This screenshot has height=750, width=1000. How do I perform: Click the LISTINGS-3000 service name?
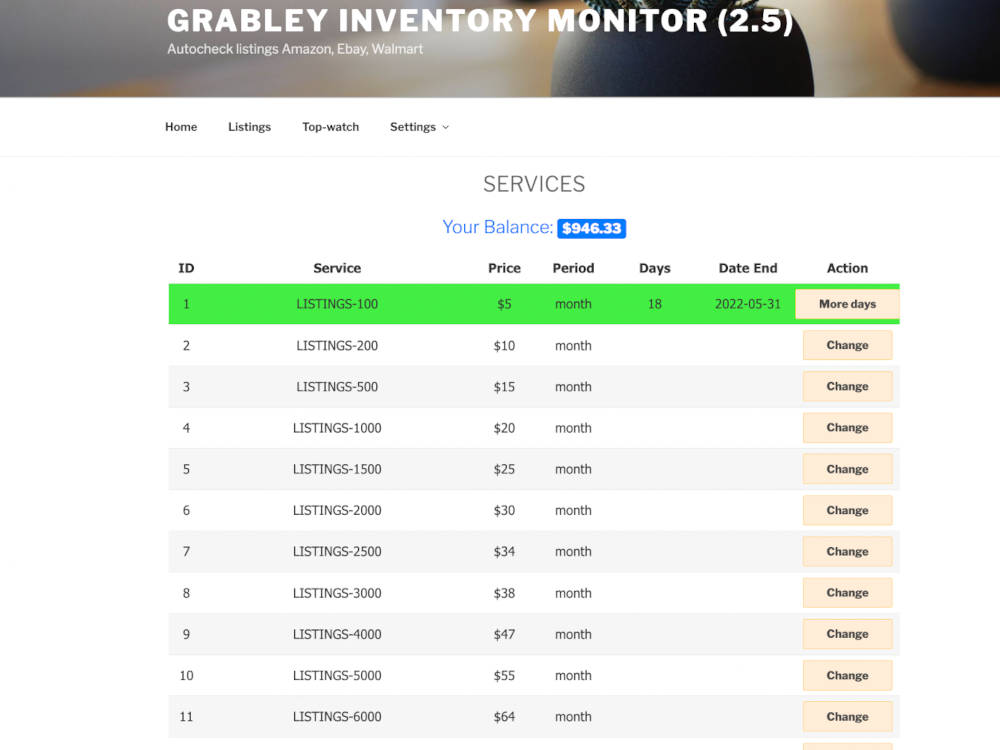pyautogui.click(x=337, y=593)
